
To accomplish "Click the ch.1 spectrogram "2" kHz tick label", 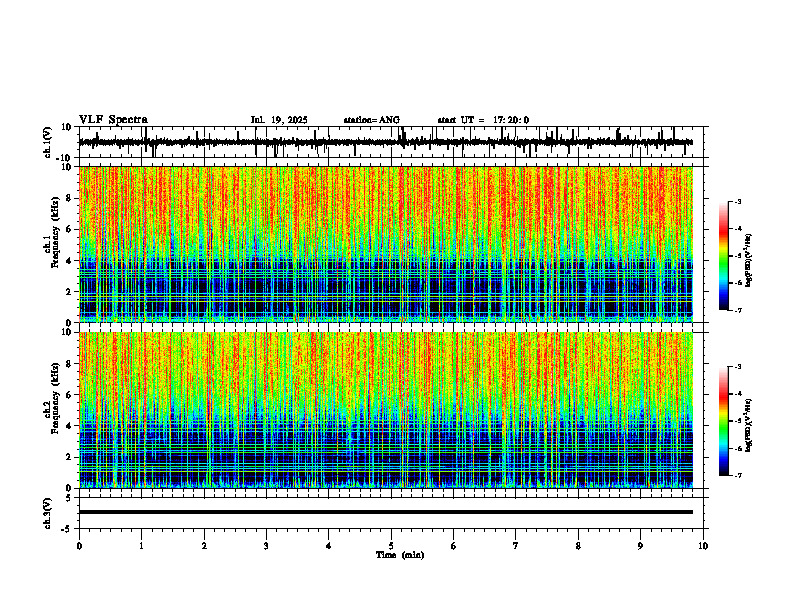I will (x=69, y=292).
